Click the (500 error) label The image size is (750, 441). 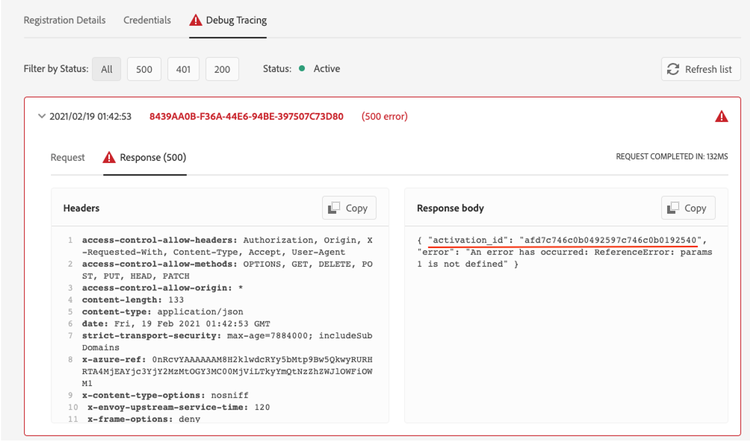385,116
